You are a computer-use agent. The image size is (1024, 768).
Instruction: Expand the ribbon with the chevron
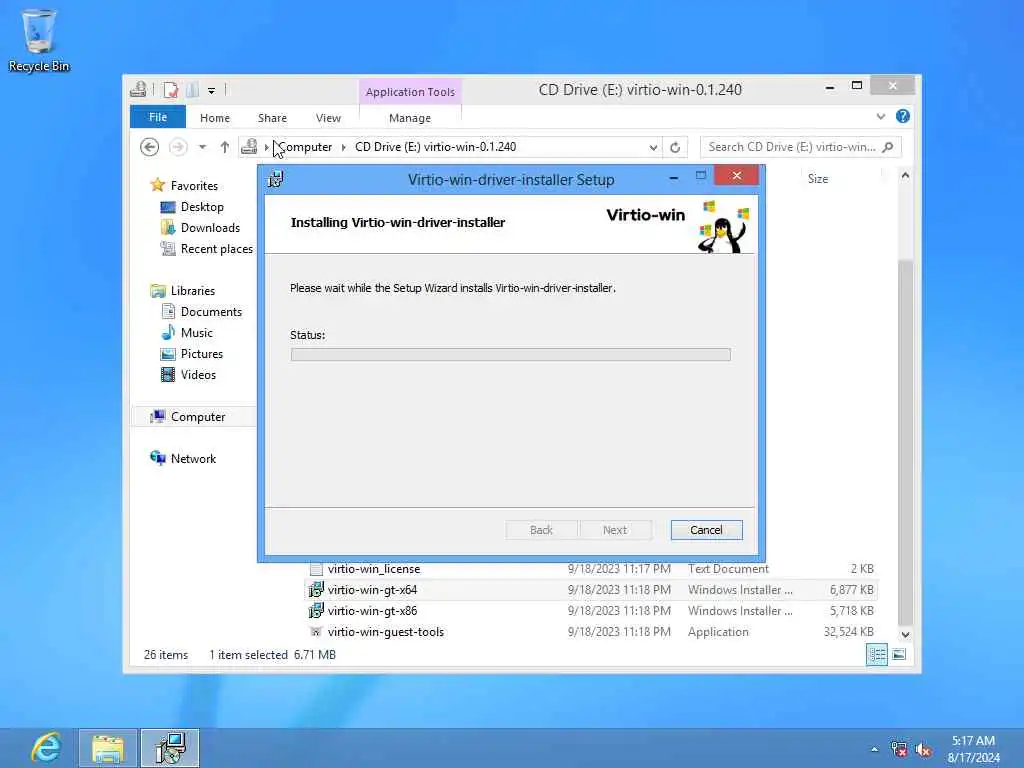coord(880,117)
